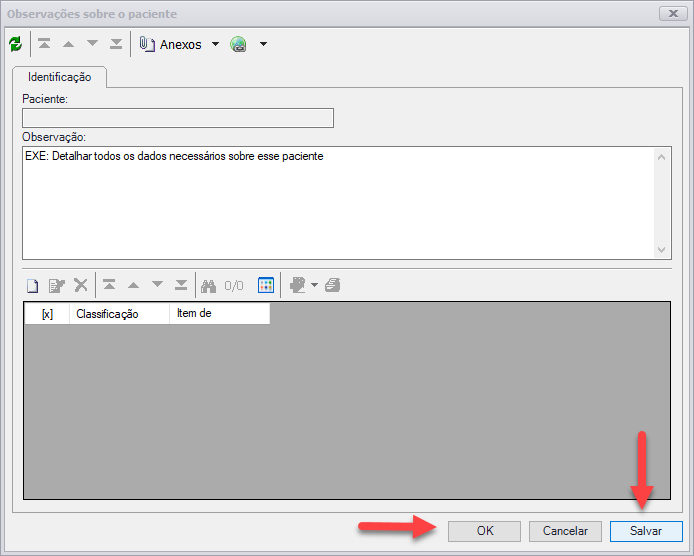Viewport: 694px width, 556px height.
Task: Click the Observação scrollbar up arrow
Action: point(662,157)
